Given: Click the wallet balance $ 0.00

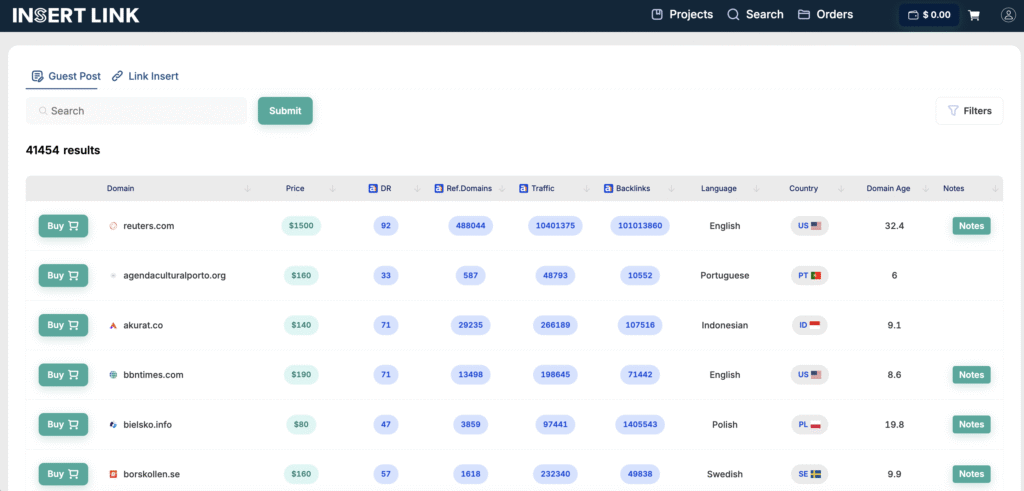Looking at the screenshot, I should (x=929, y=15).
